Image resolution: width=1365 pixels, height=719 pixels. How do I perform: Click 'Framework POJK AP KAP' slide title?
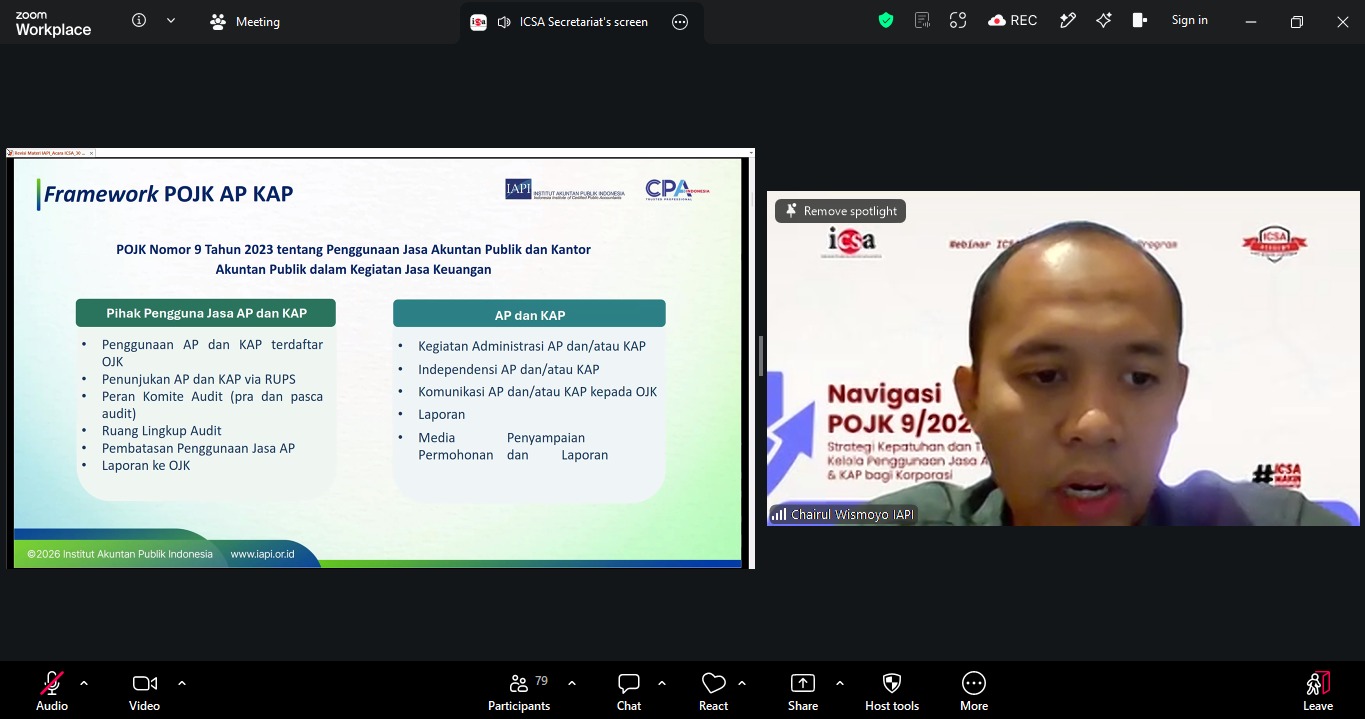coord(168,194)
